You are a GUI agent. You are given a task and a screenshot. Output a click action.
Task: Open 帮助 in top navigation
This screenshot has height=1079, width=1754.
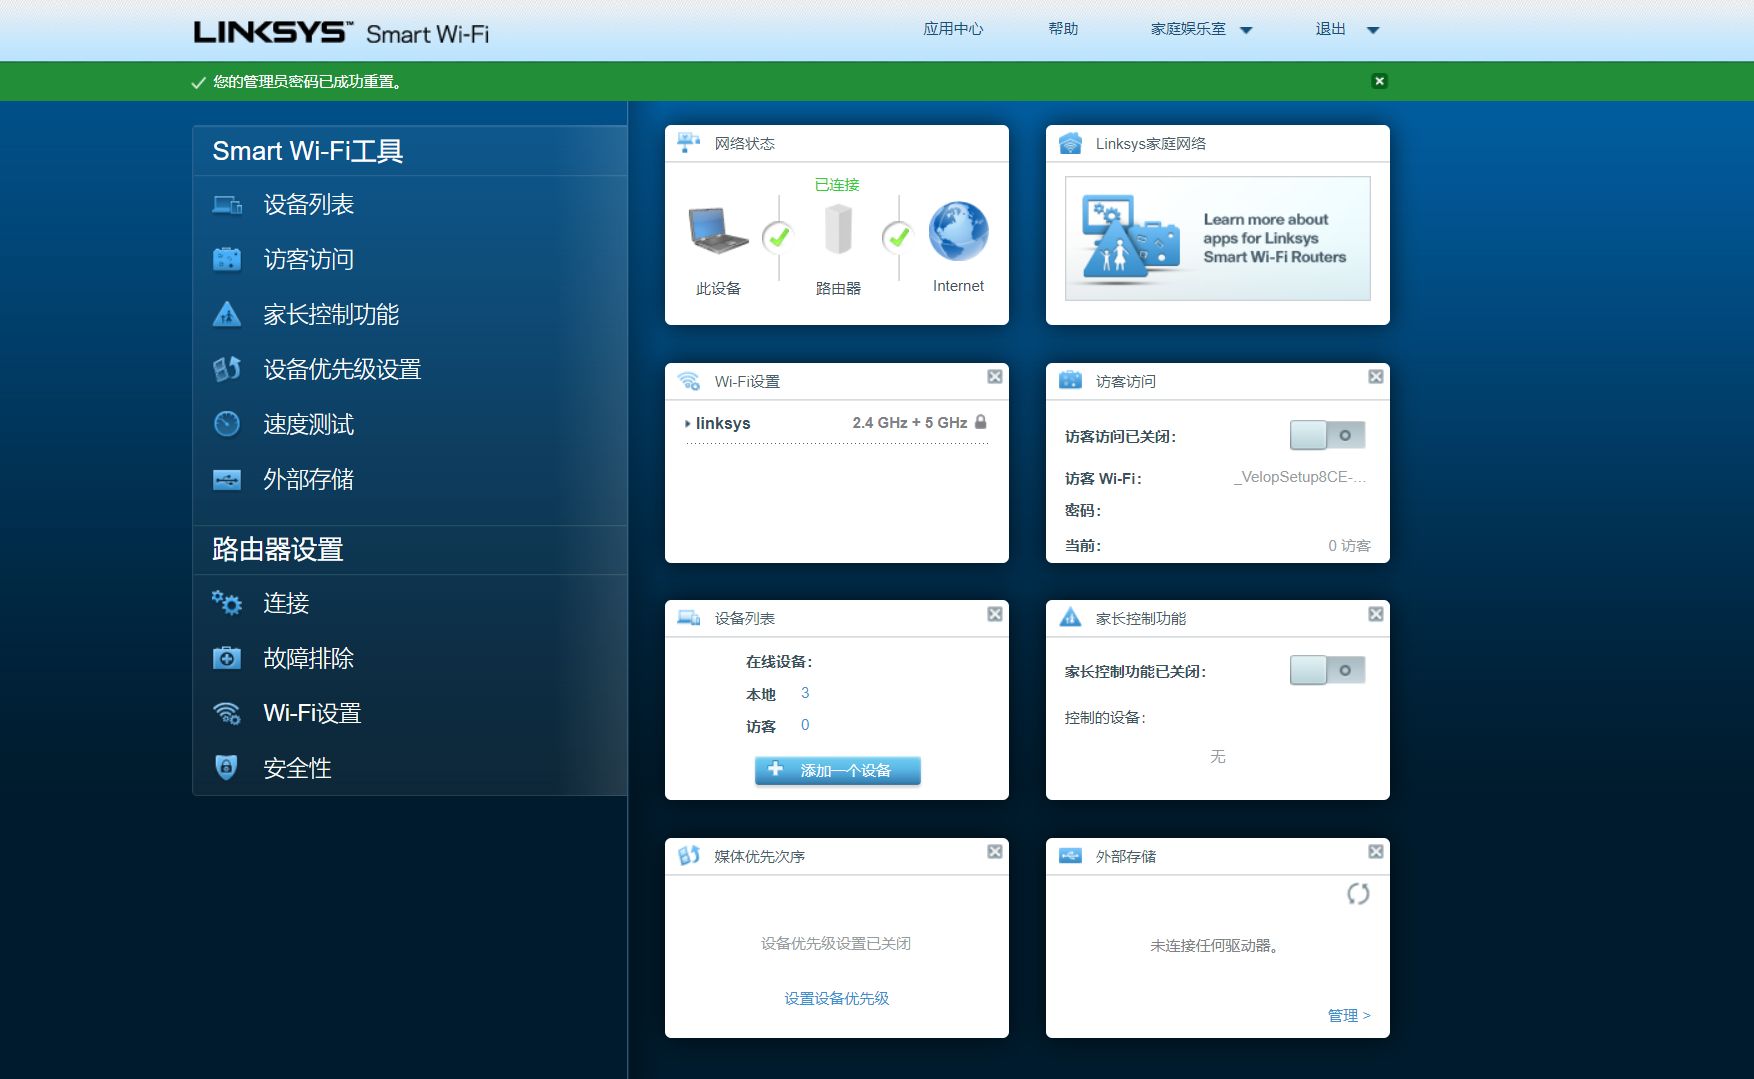coord(1063,29)
